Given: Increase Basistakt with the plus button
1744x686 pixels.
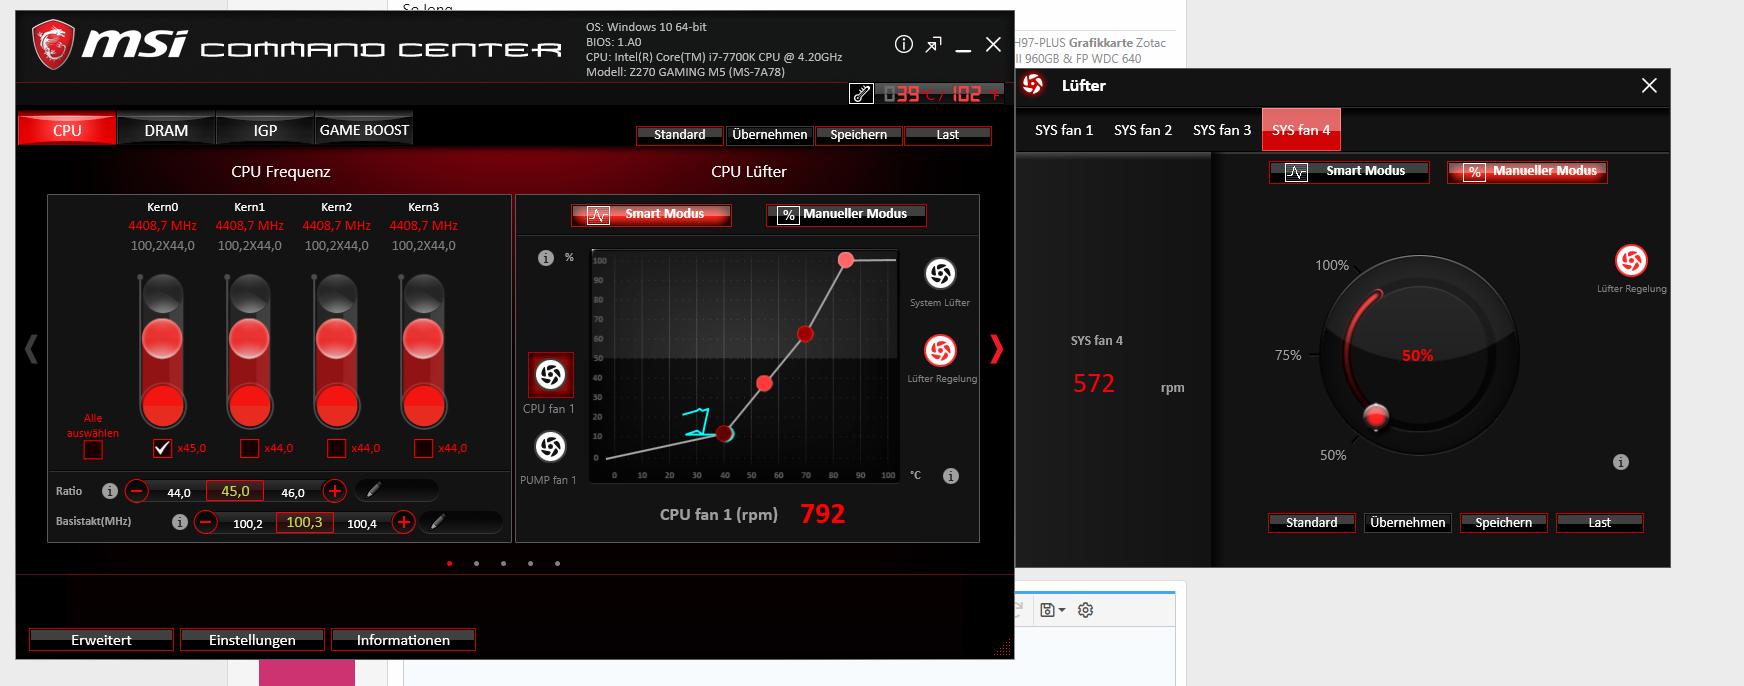Looking at the screenshot, I should (x=404, y=522).
